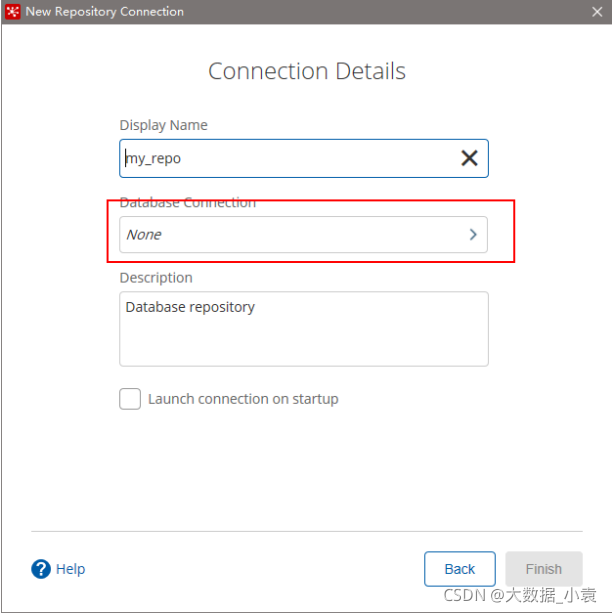Viewport: 612px width, 613px height.
Task: Open the Database Connection selector showing None
Action: pyautogui.click(x=303, y=235)
